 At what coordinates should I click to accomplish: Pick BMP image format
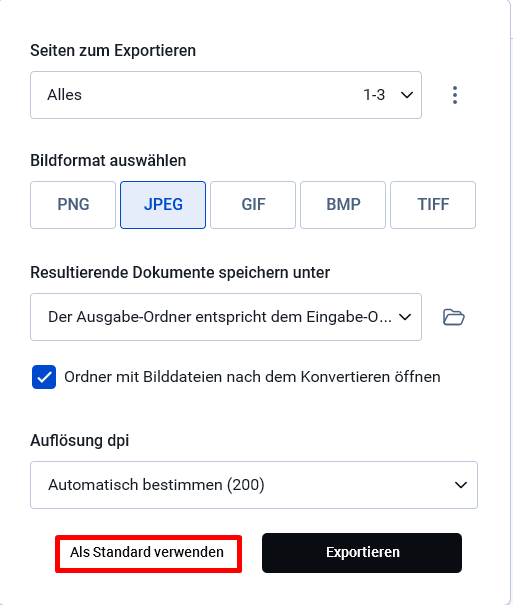point(343,205)
